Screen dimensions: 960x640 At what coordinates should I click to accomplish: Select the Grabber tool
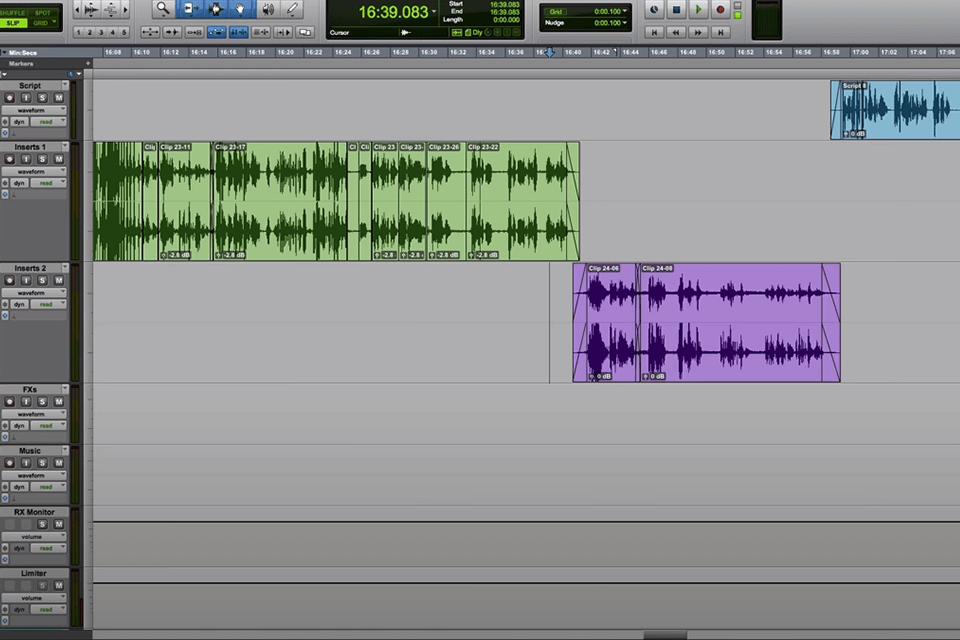[x=241, y=8]
